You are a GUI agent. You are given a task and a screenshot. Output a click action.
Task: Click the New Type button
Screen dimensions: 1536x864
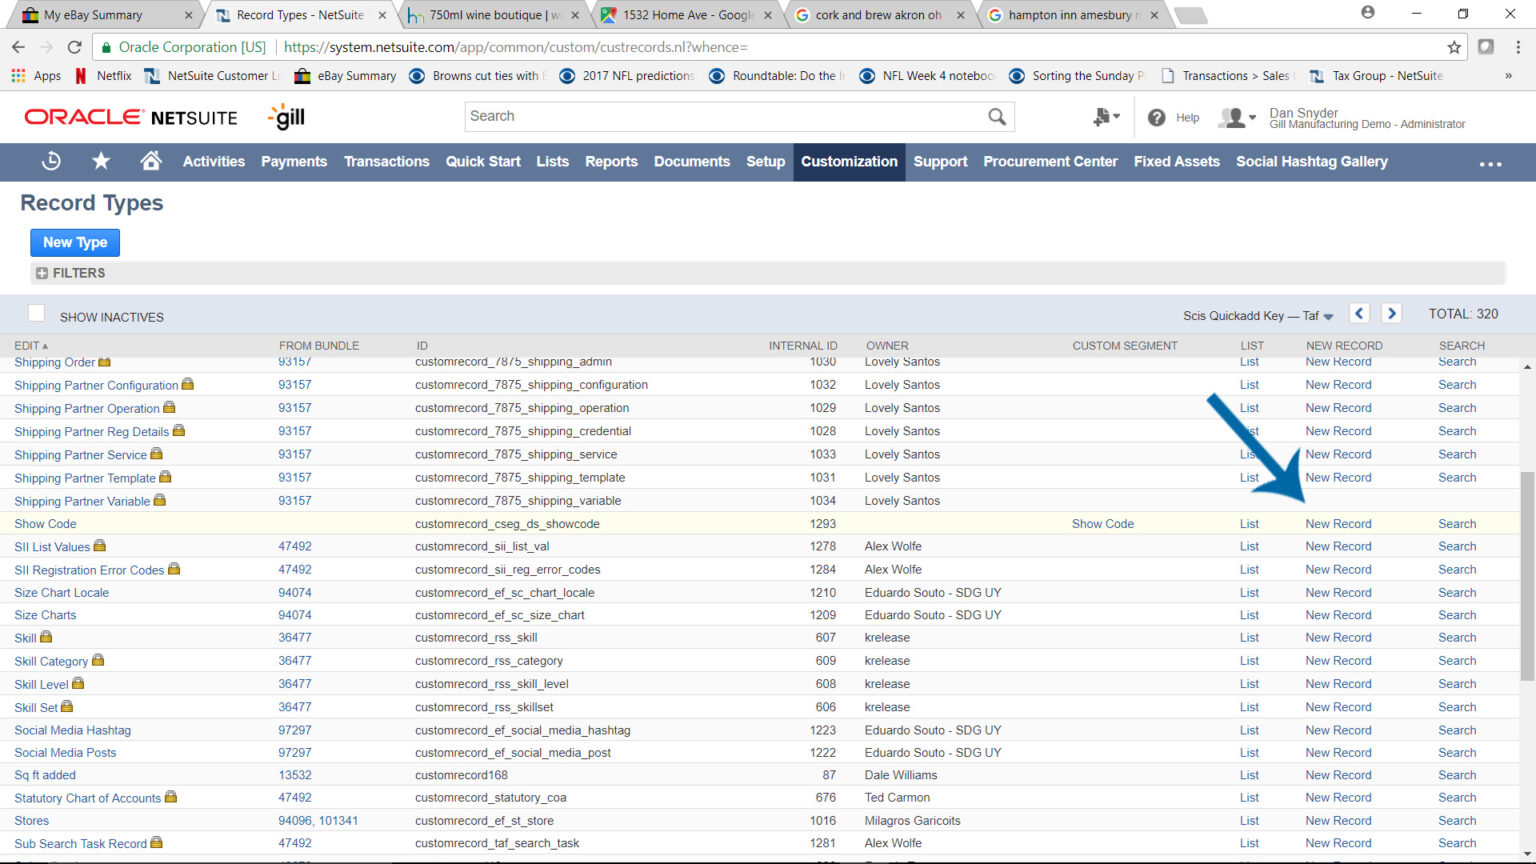pos(74,242)
